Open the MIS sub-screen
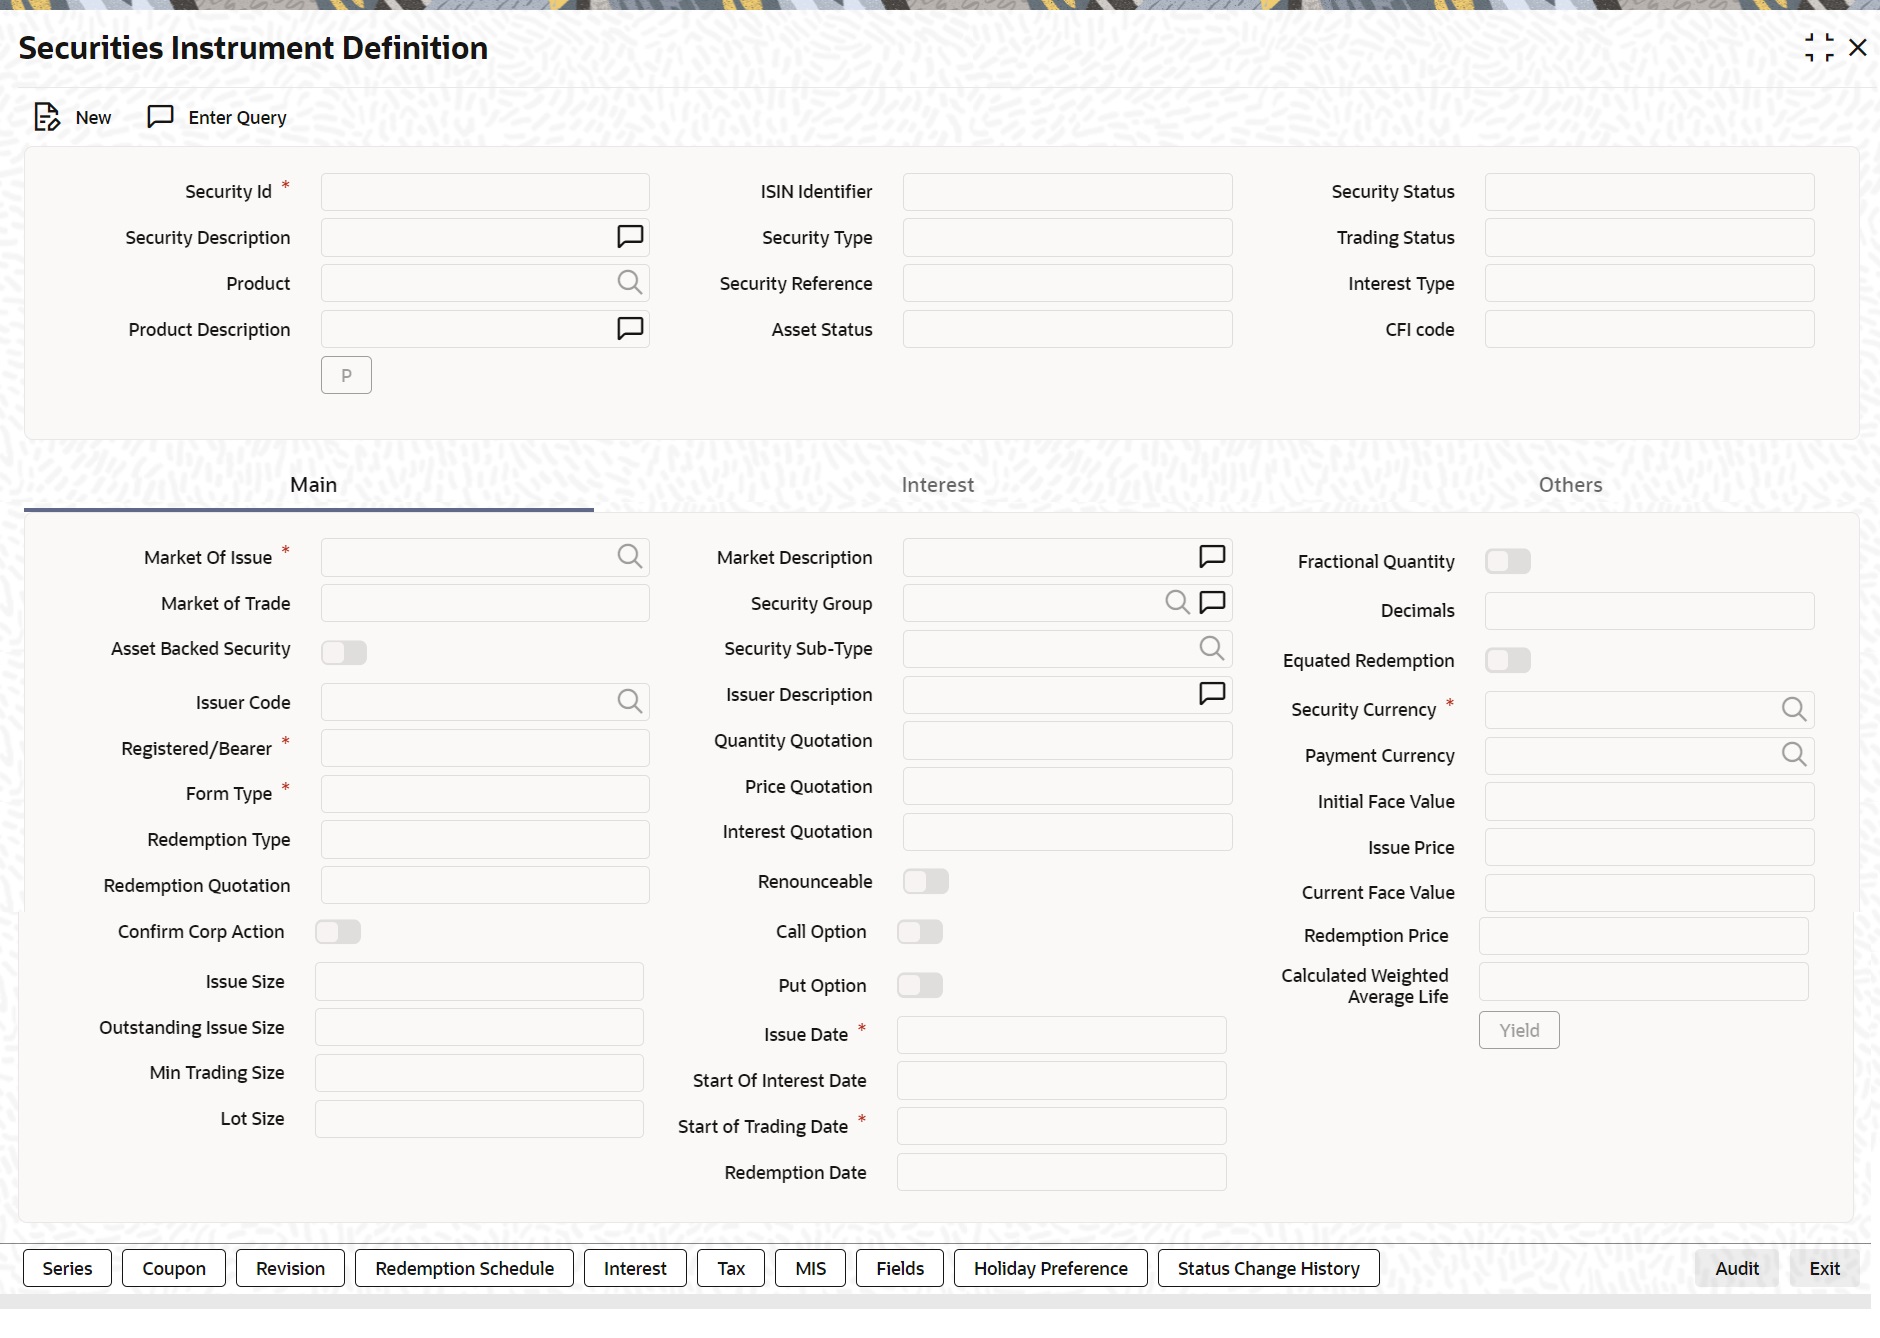The width and height of the screenshot is (1880, 1338). pos(811,1268)
